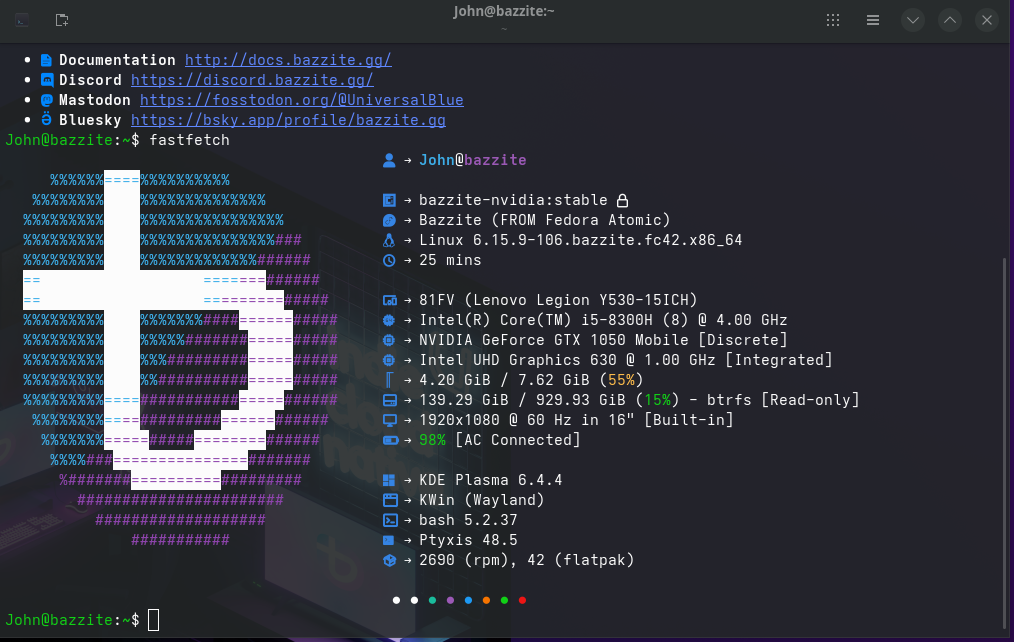Viewport: 1014px width, 642px height.
Task: Click the laptop icon beside 81FV host
Action: [389, 300]
